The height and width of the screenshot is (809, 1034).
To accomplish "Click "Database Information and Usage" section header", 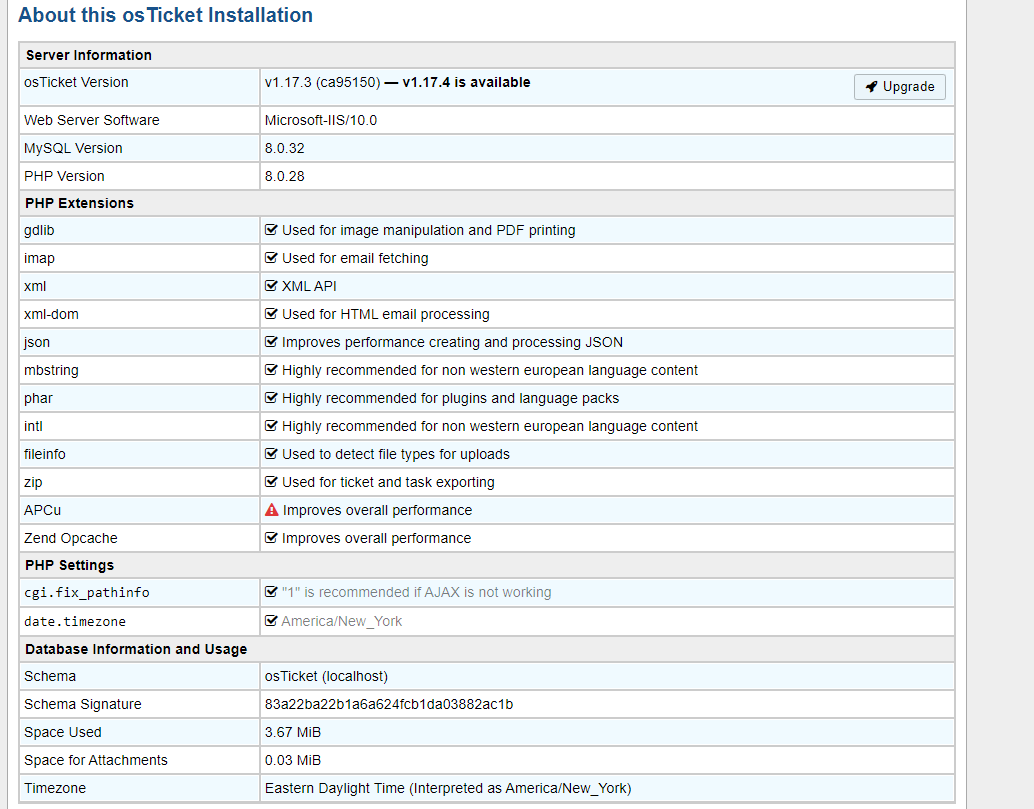I will [136, 649].
